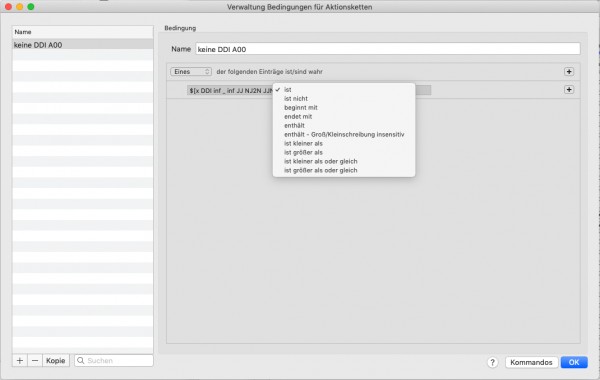
Task: Click into the Name input field
Action: tap(388, 49)
